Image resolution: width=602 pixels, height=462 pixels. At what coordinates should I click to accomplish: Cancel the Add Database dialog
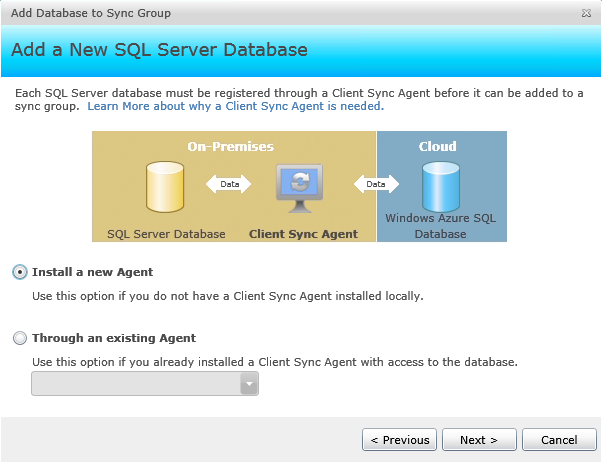[x=559, y=440]
